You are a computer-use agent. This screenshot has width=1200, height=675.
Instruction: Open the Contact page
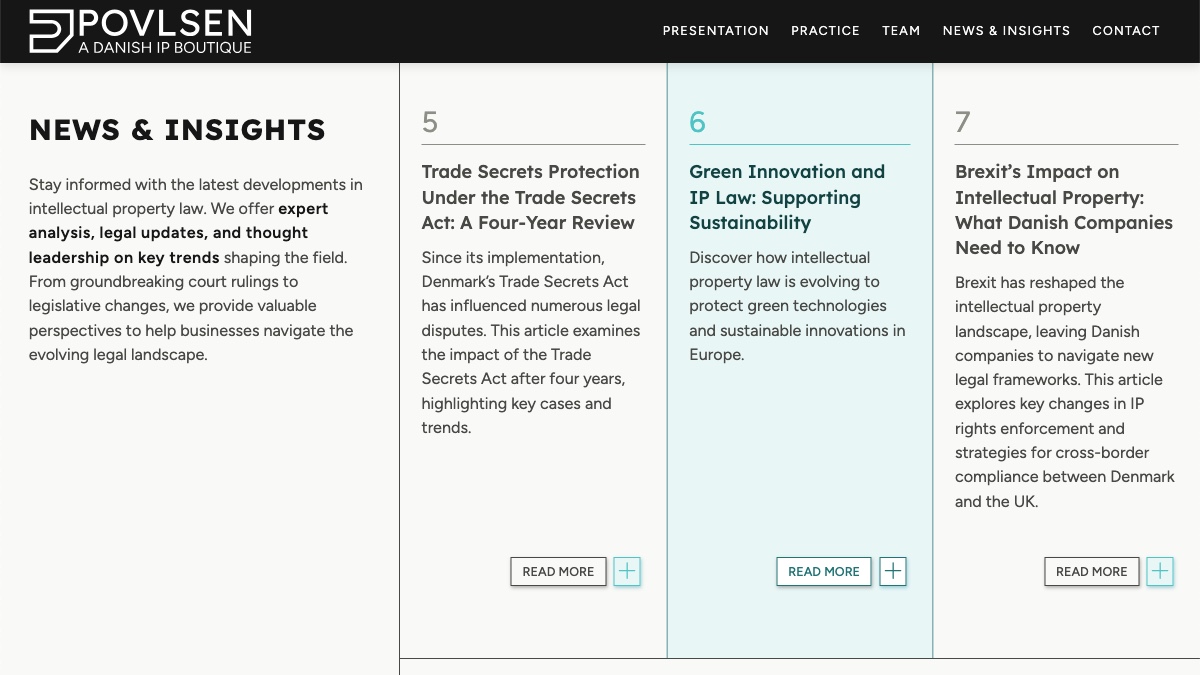1126,31
